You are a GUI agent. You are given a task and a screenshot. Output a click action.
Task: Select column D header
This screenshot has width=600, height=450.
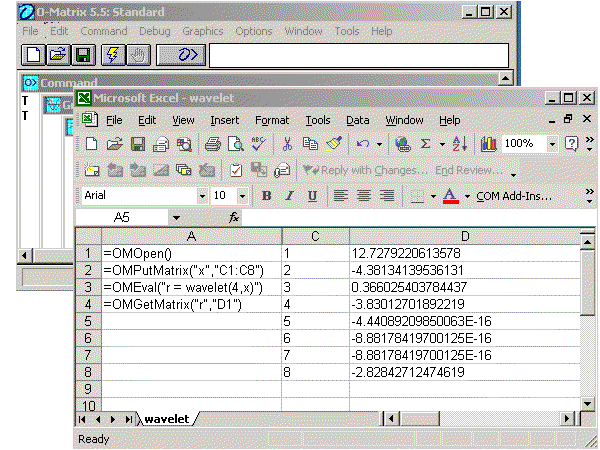[x=465, y=236]
